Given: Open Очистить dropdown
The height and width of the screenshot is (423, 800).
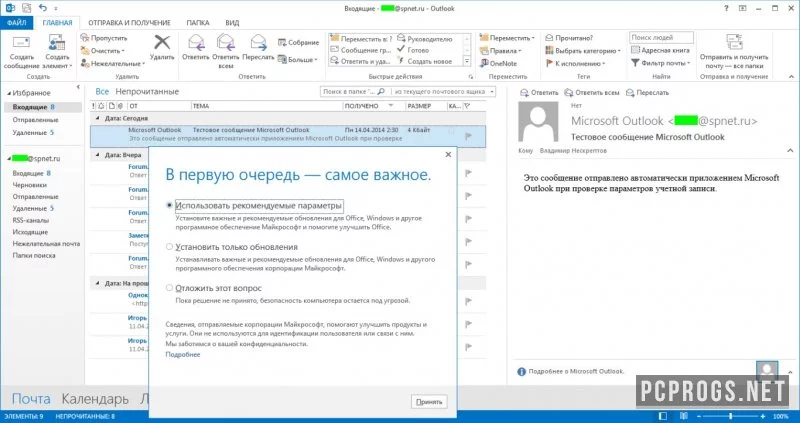Looking at the screenshot, I should coord(103,51).
